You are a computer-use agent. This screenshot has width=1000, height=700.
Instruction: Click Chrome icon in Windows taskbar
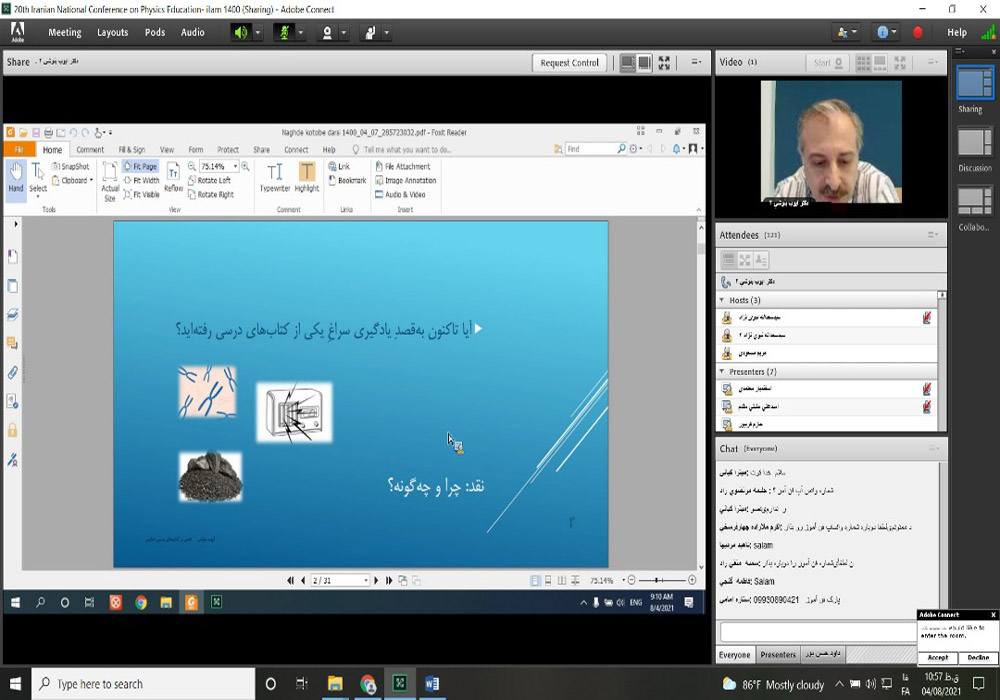368,684
